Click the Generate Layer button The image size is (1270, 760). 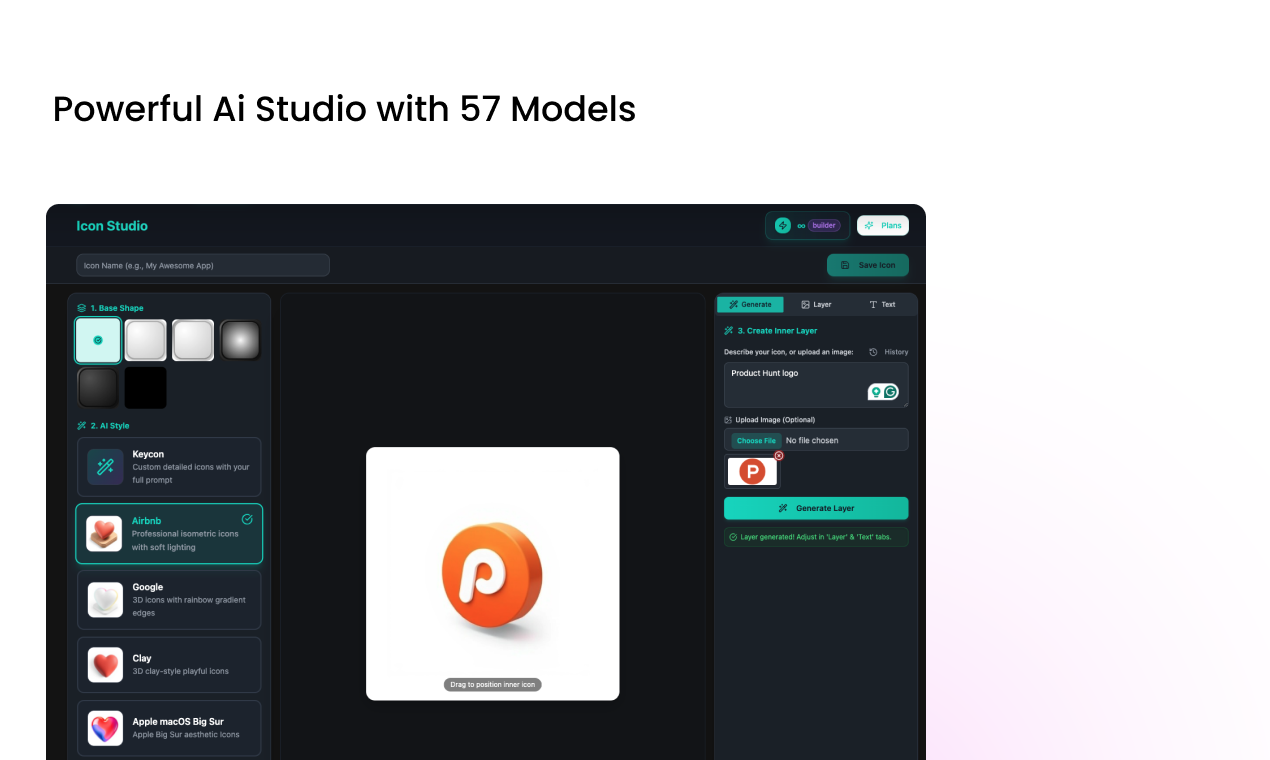click(816, 508)
